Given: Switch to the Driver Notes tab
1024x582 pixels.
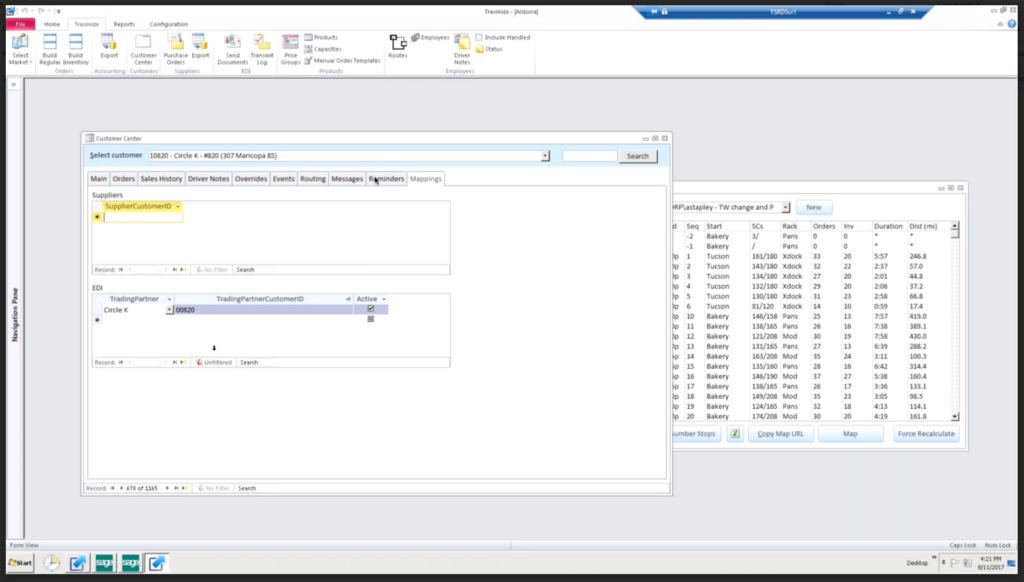Looking at the screenshot, I should [x=208, y=179].
